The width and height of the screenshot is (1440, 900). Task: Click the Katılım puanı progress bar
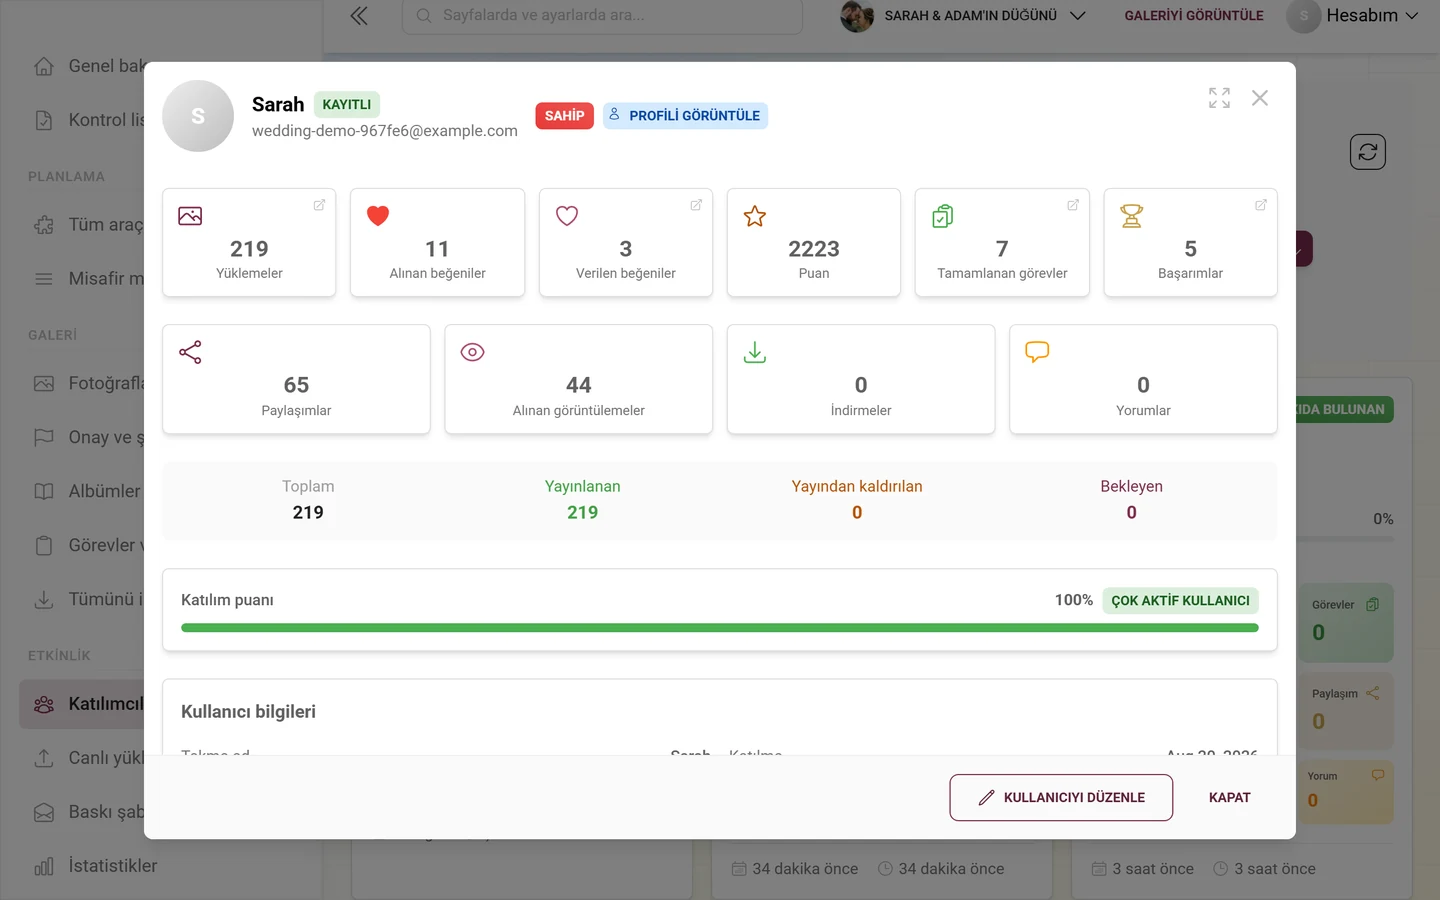click(720, 628)
